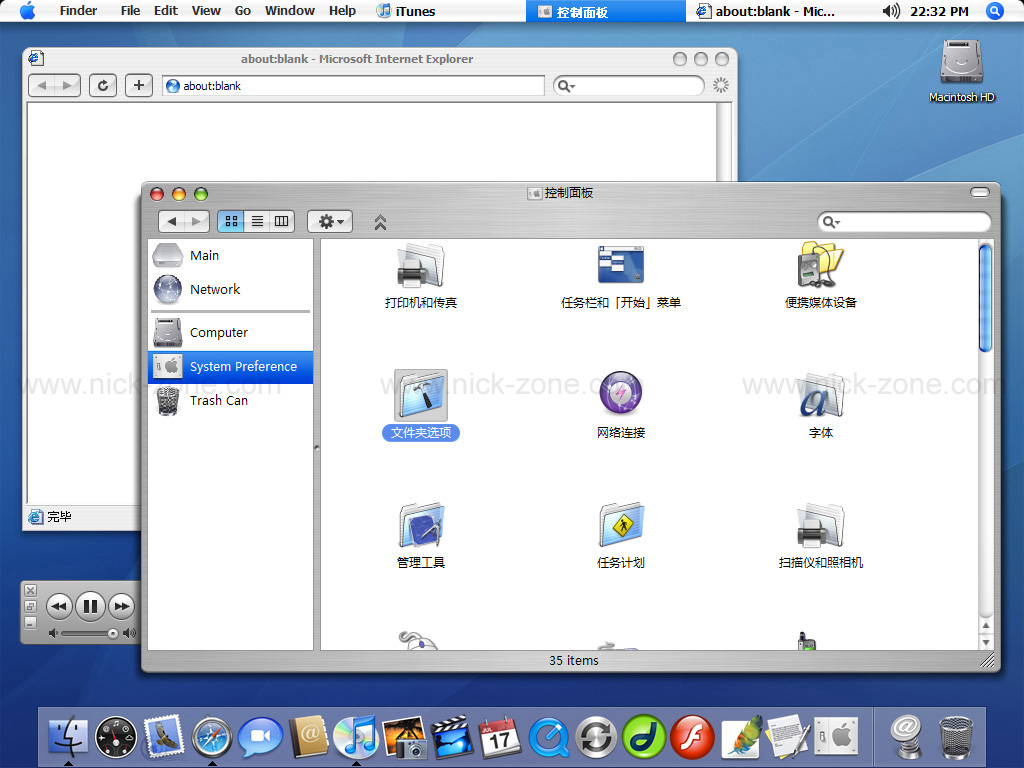Open iSync arrows icon in the dock
The image size is (1024, 768).
coord(596,737)
